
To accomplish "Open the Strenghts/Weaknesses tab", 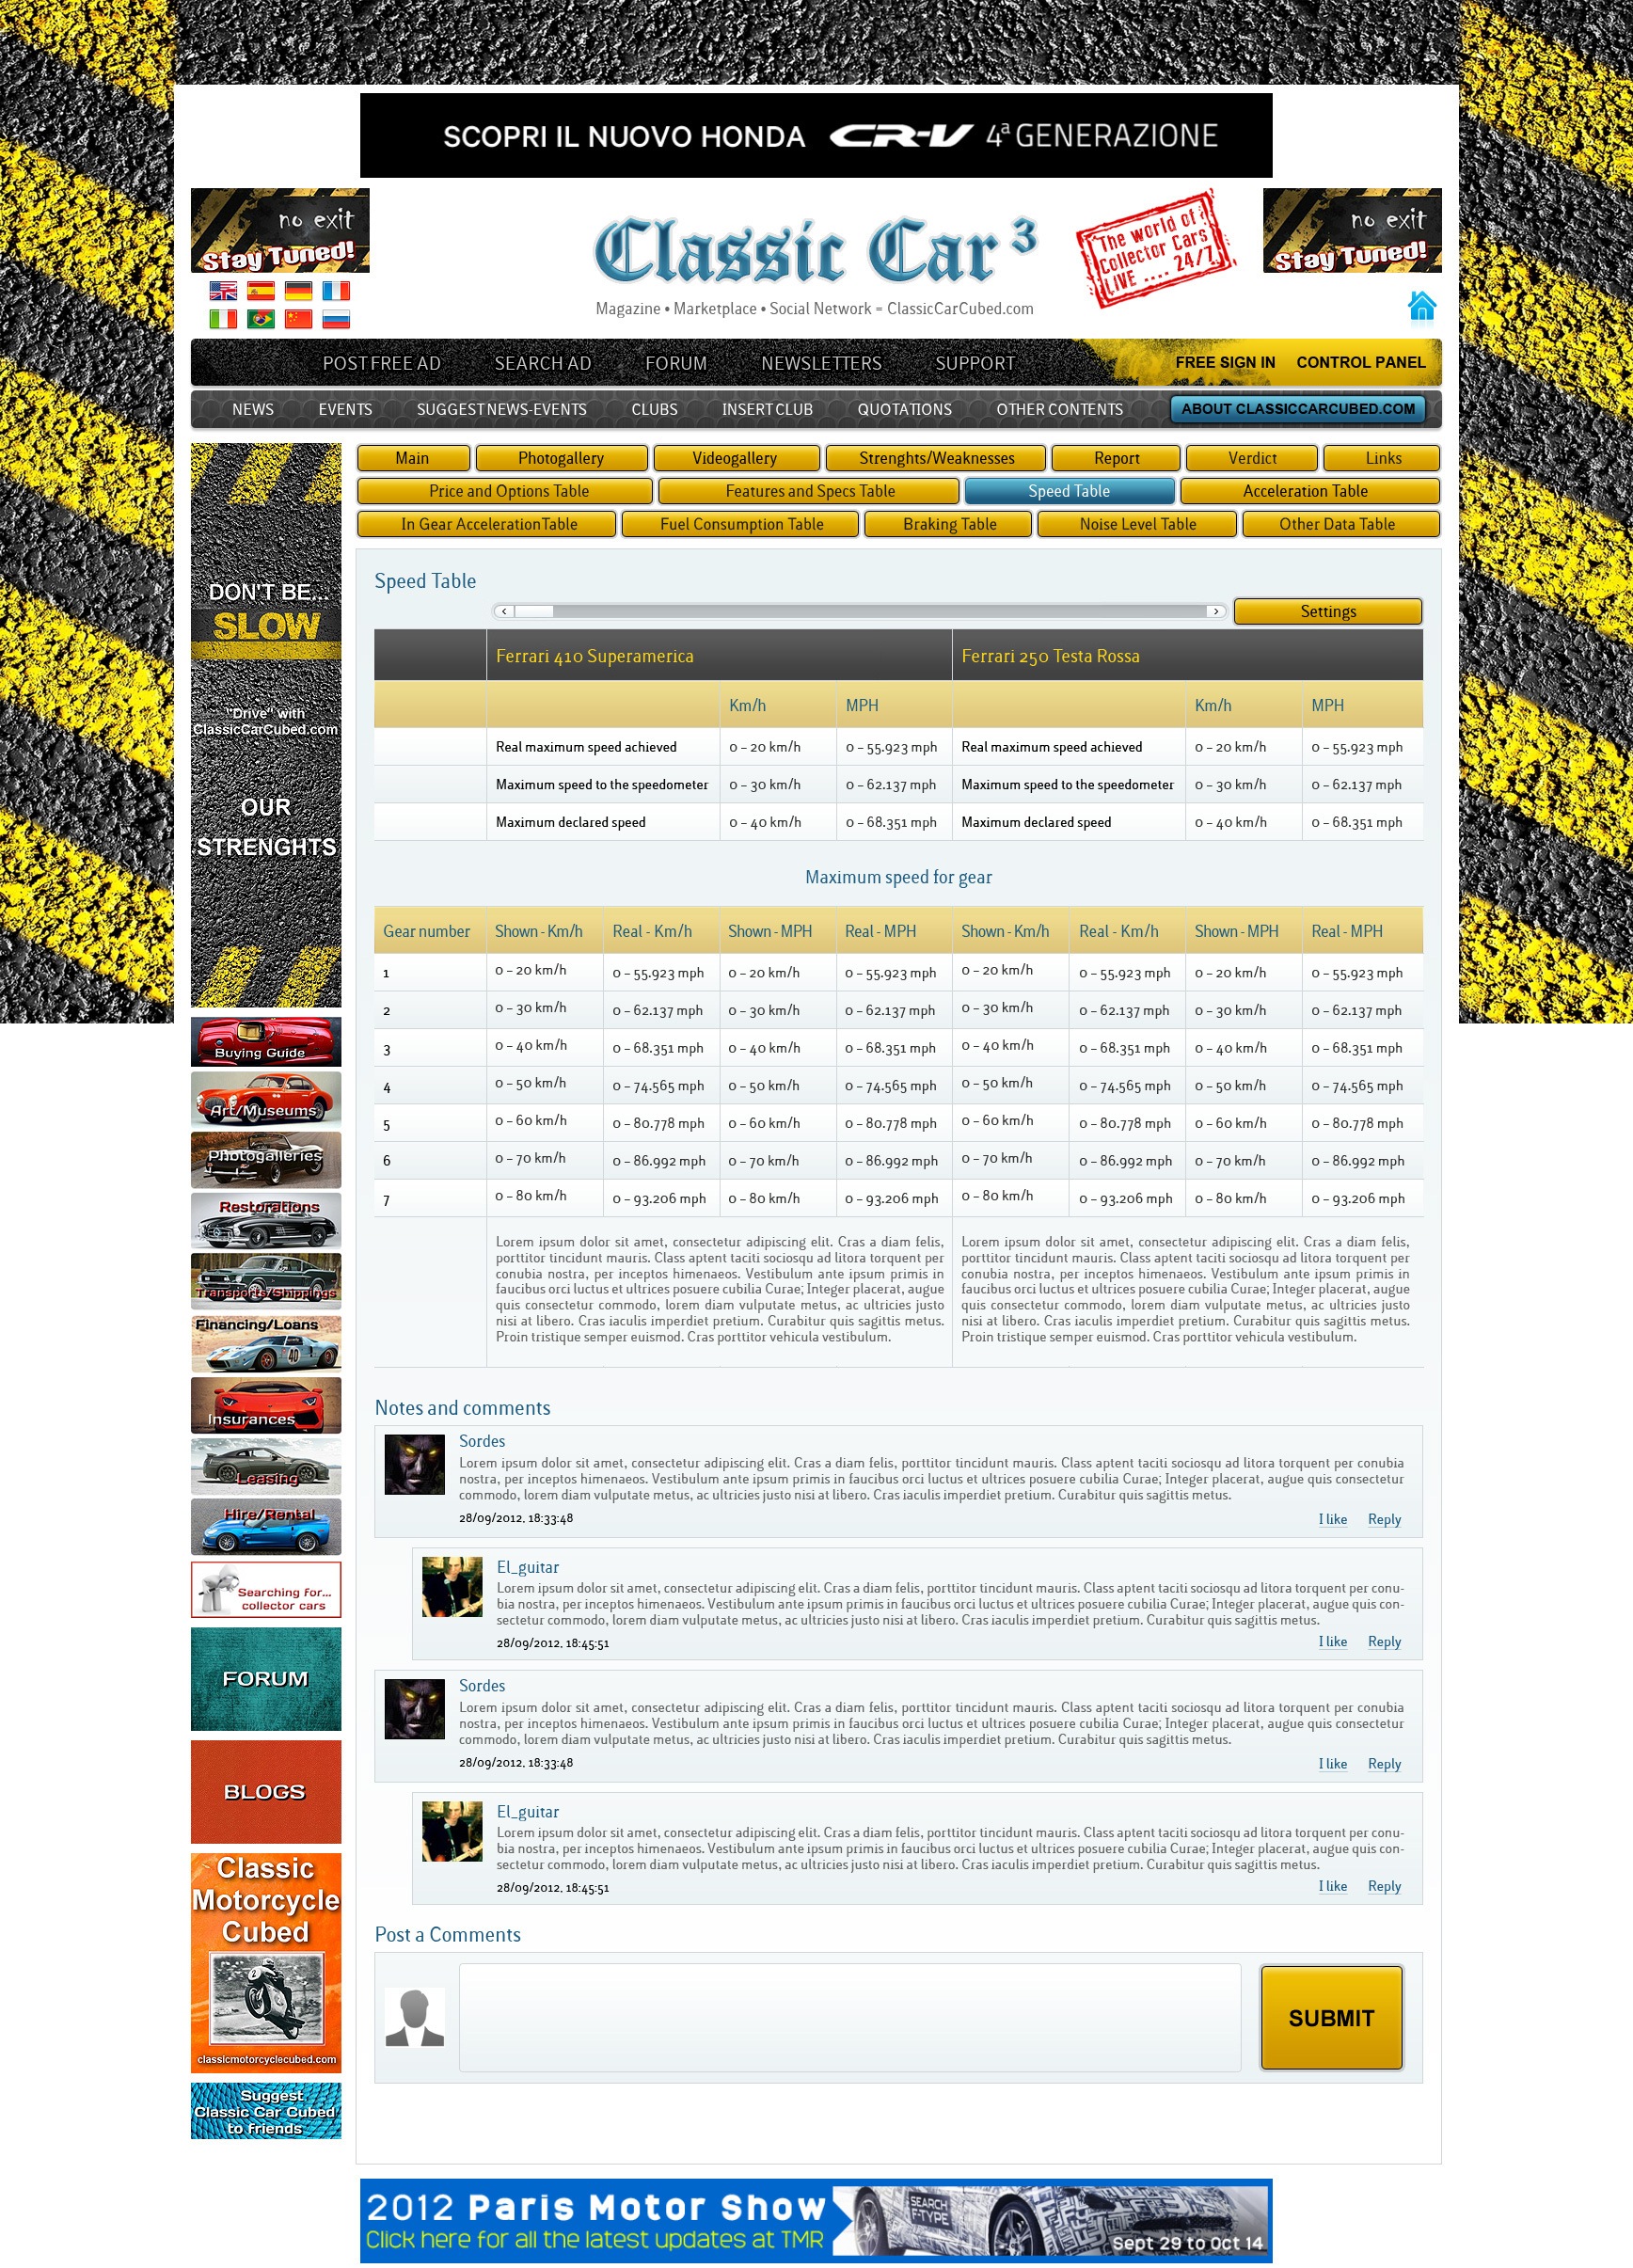I will click(936, 458).
